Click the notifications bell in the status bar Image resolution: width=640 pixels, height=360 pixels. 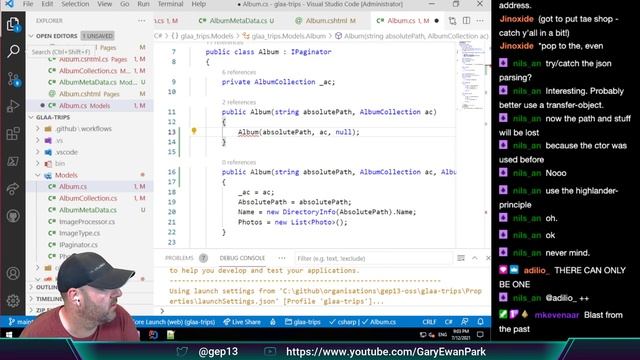tap(480, 322)
